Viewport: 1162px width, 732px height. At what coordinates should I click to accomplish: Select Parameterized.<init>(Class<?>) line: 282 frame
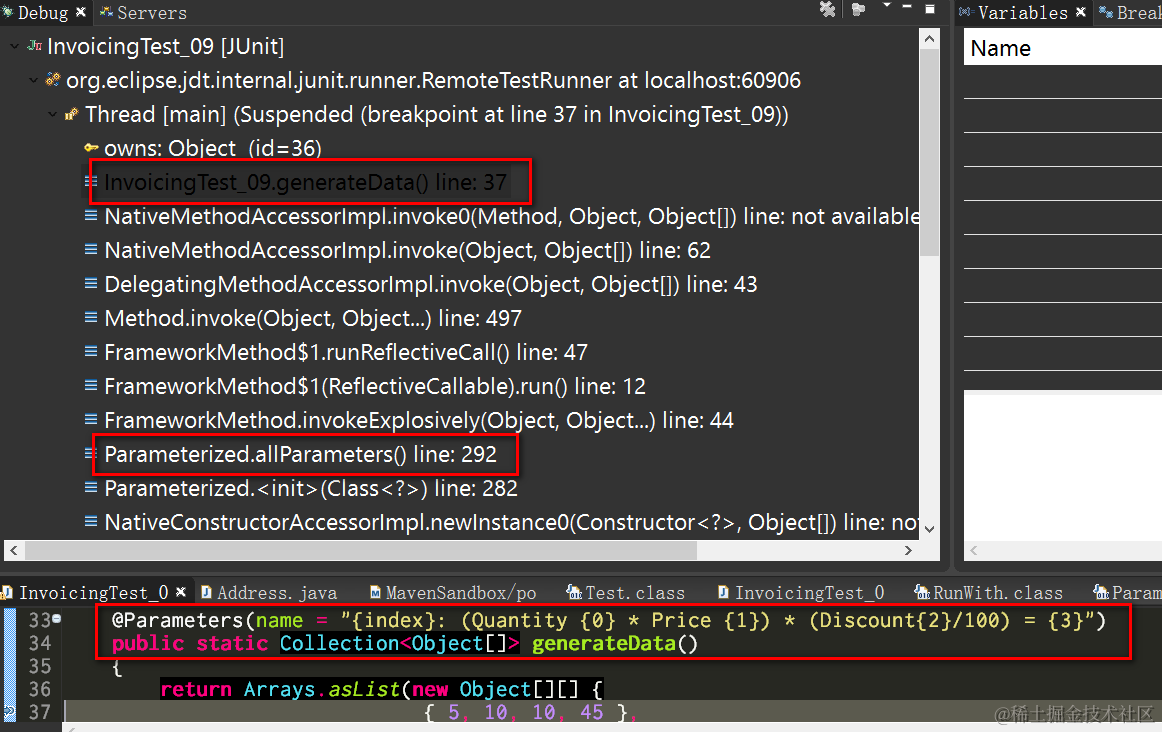pyautogui.click(x=311, y=488)
